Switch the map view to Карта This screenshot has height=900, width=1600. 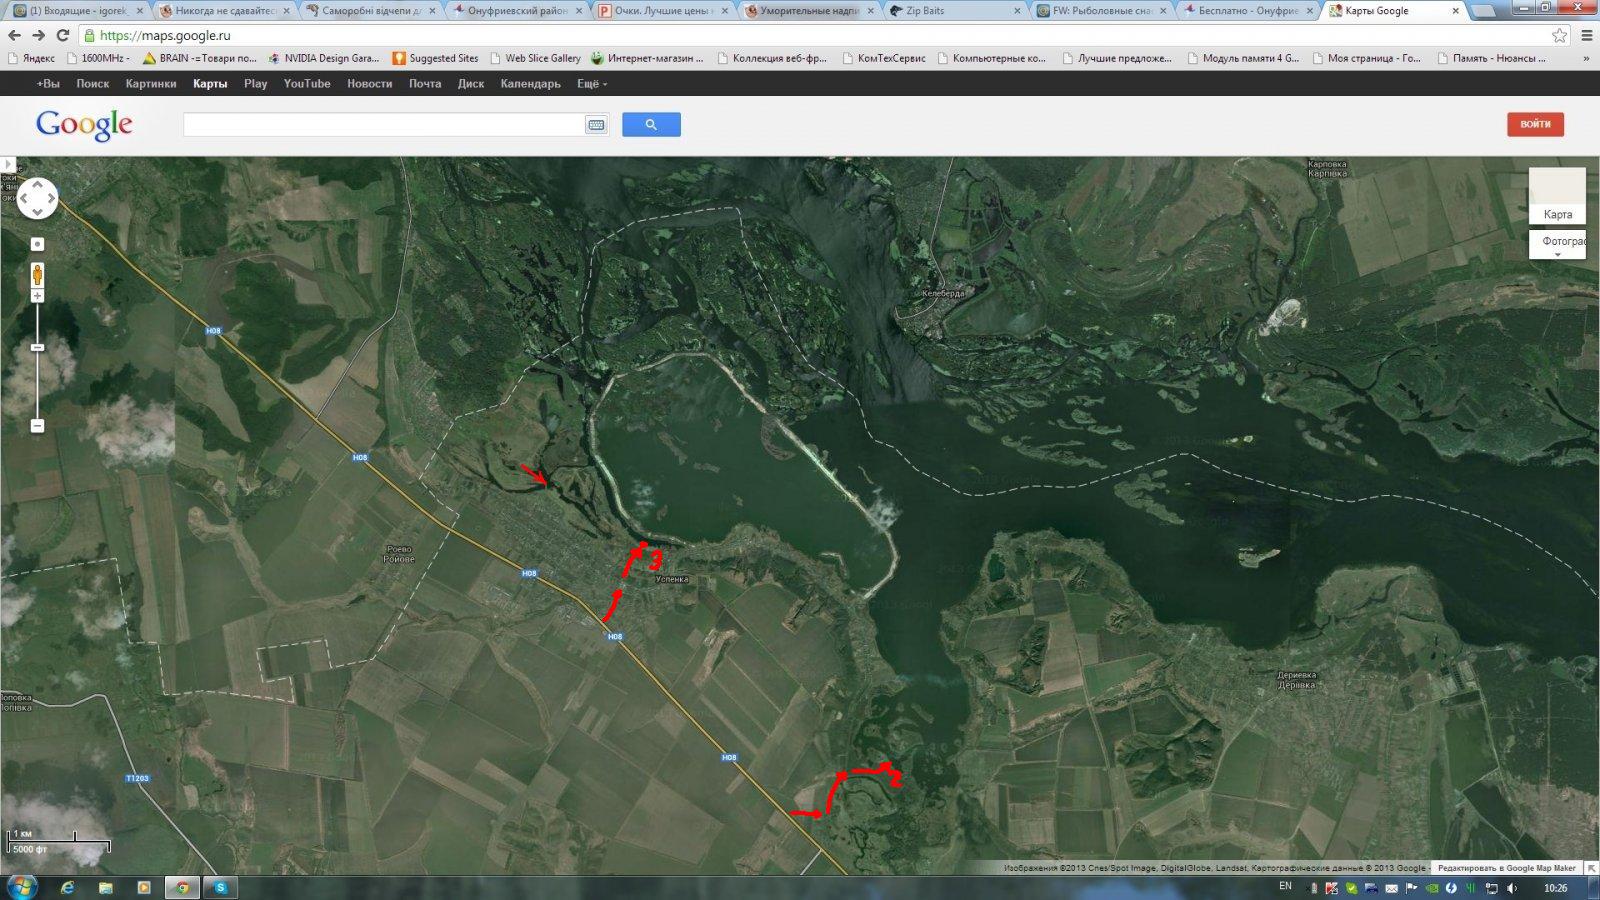(1557, 197)
